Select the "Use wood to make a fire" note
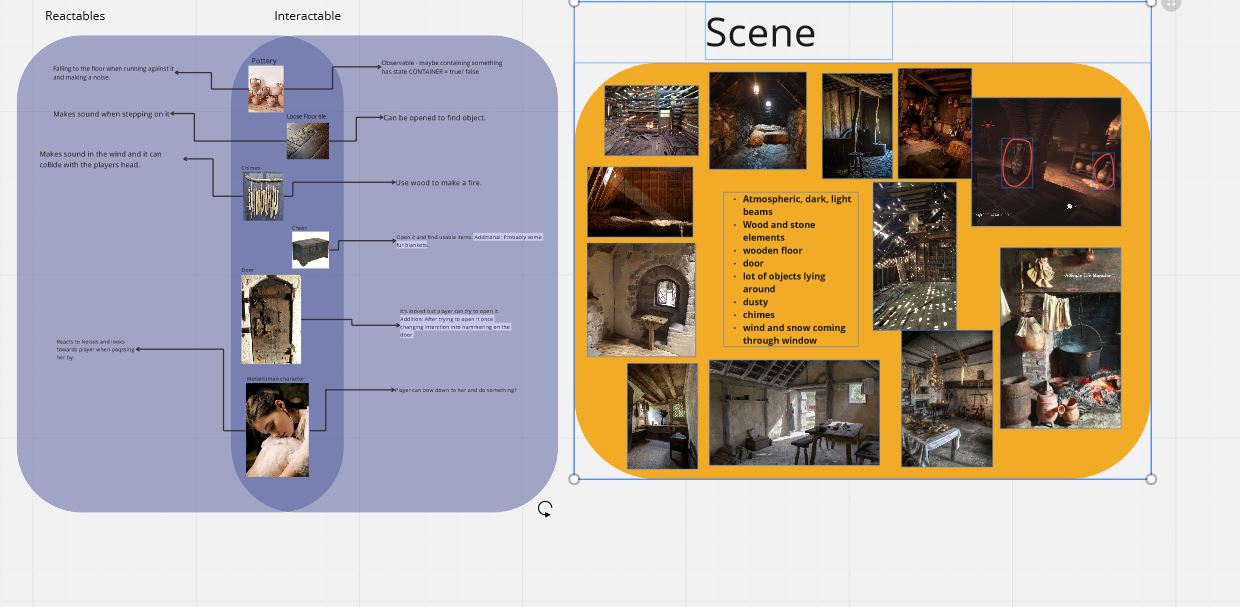The width and height of the screenshot is (1240, 607). 438,183
